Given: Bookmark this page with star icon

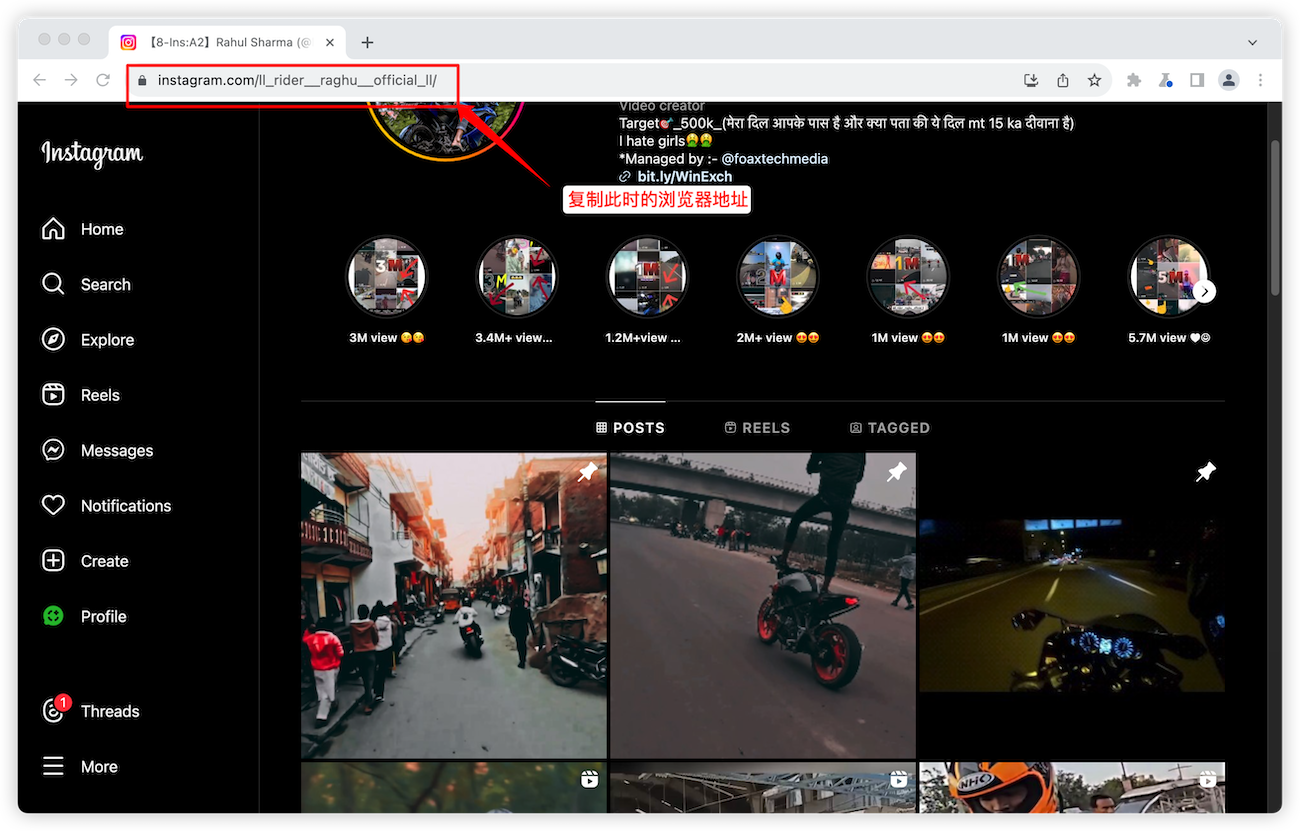Looking at the screenshot, I should 1095,80.
